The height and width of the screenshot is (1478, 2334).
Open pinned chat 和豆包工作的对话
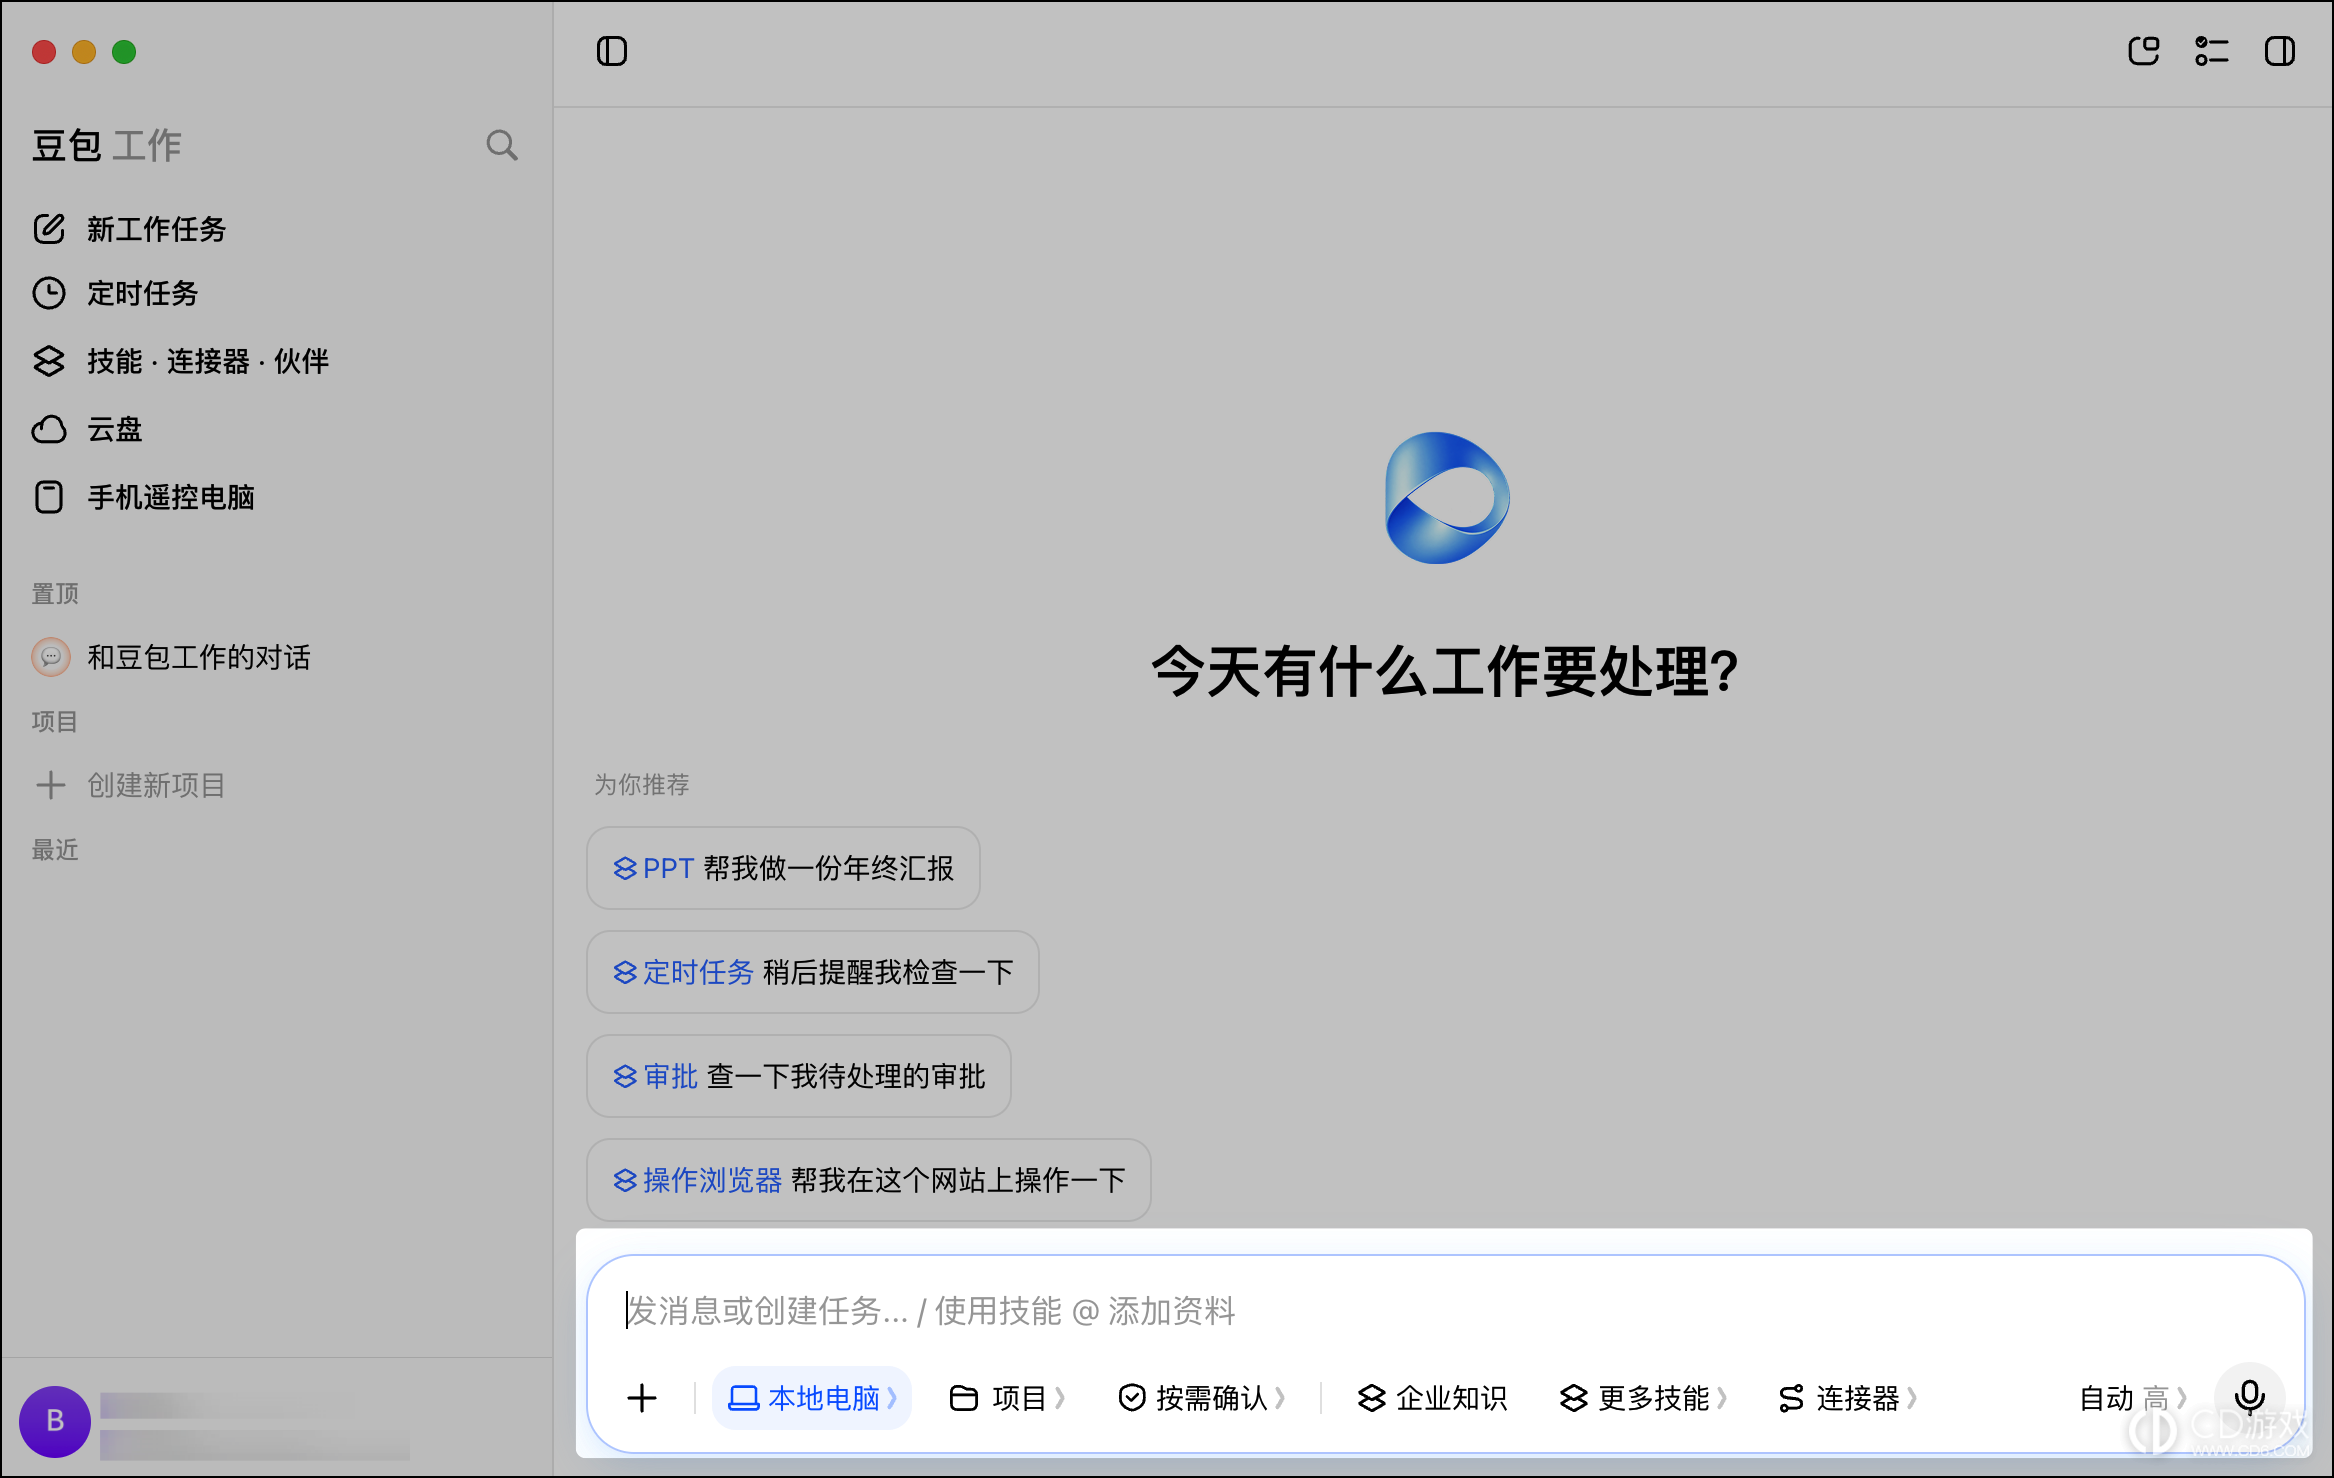click(x=172, y=657)
